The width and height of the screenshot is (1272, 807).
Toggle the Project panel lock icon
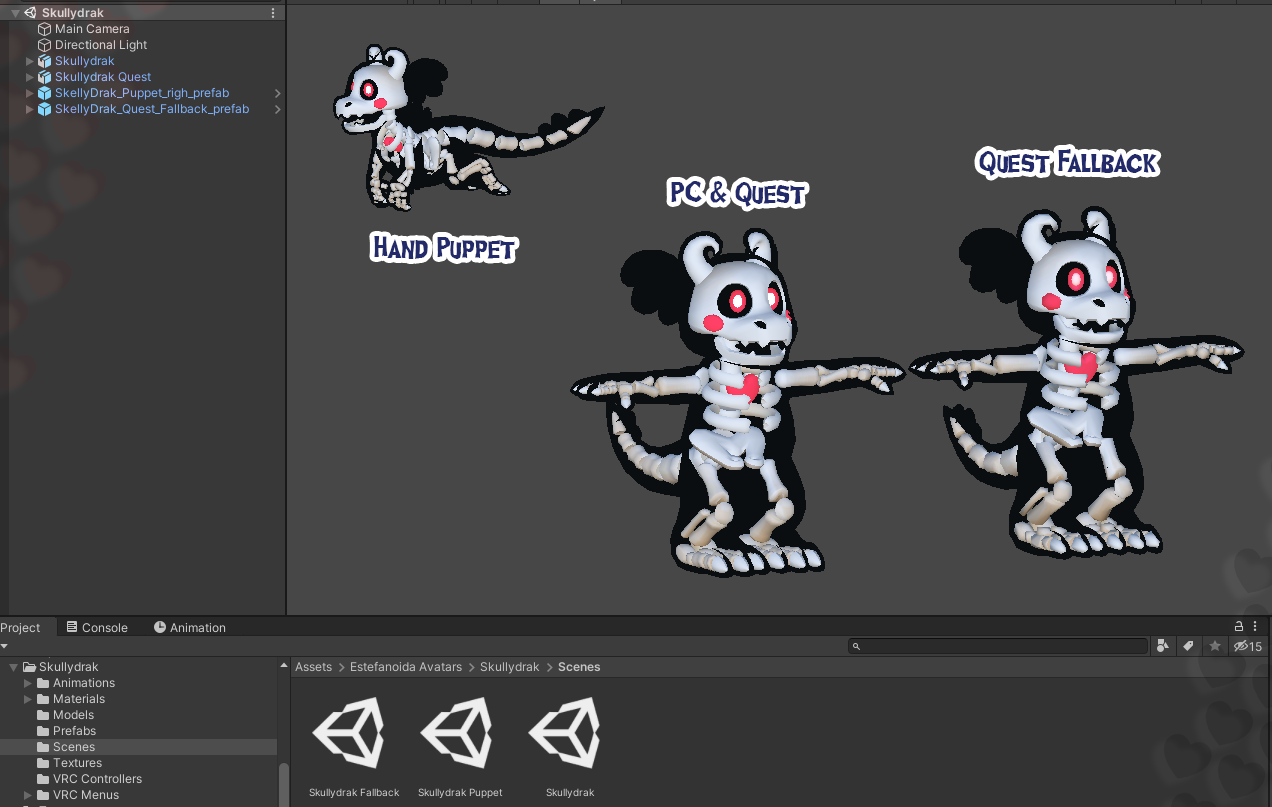[x=1237, y=626]
